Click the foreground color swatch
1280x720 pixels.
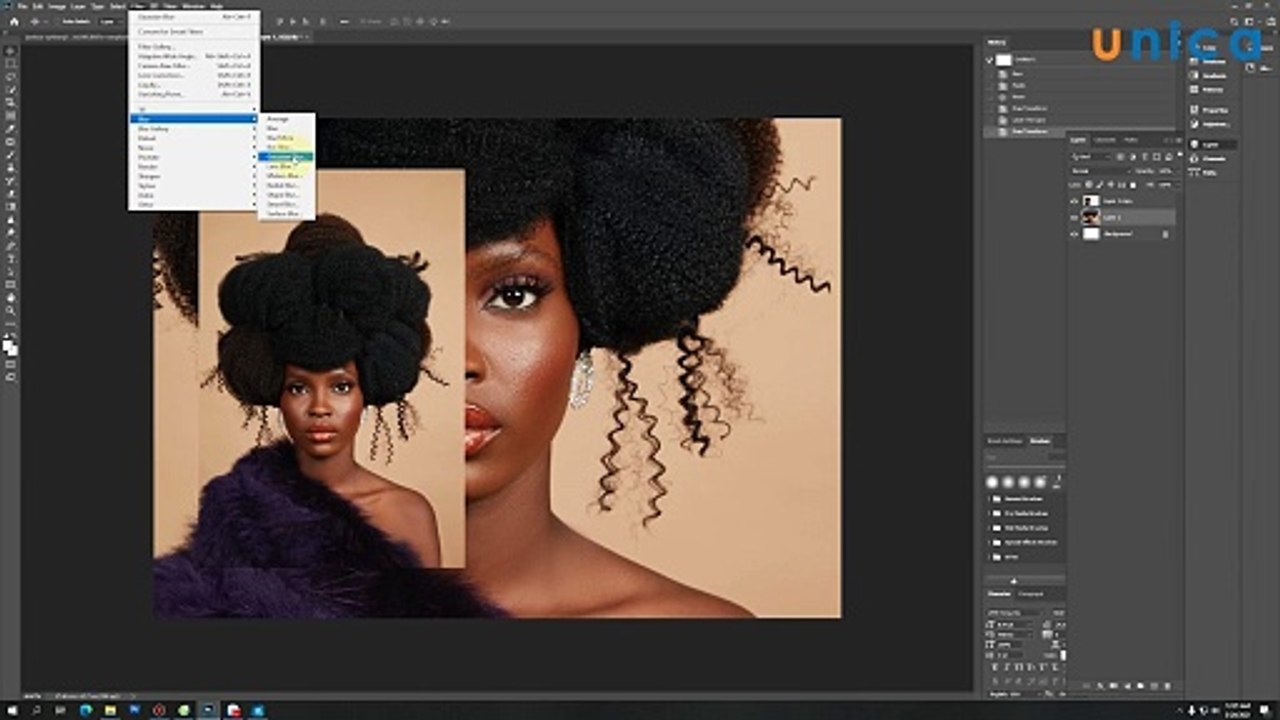[x=8, y=345]
